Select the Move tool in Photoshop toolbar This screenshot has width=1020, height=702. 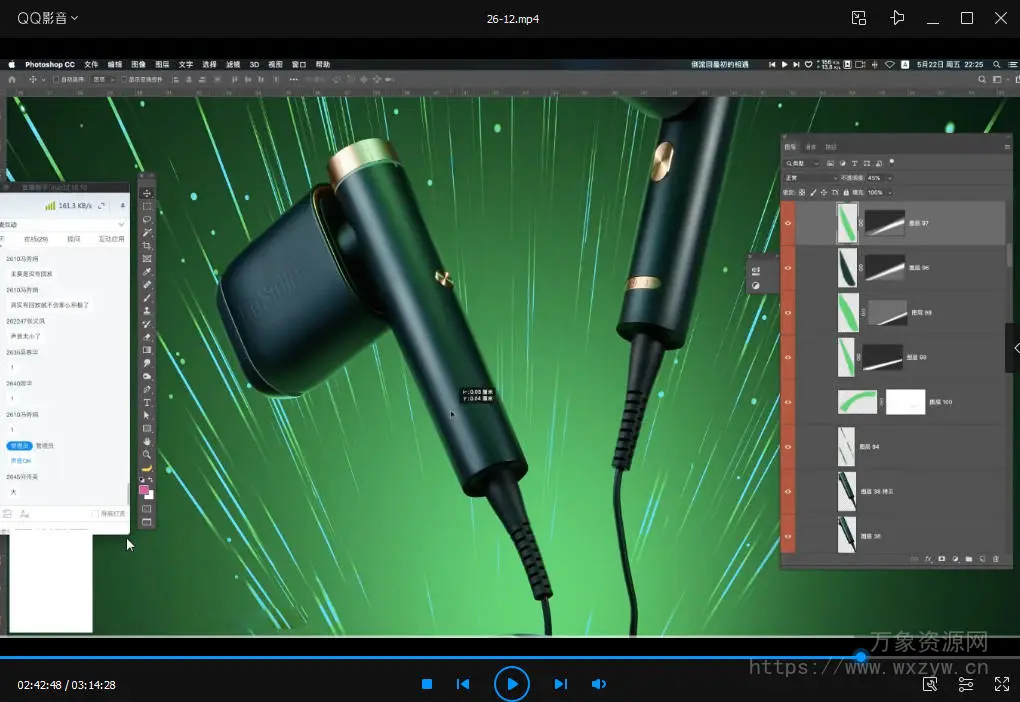click(147, 193)
